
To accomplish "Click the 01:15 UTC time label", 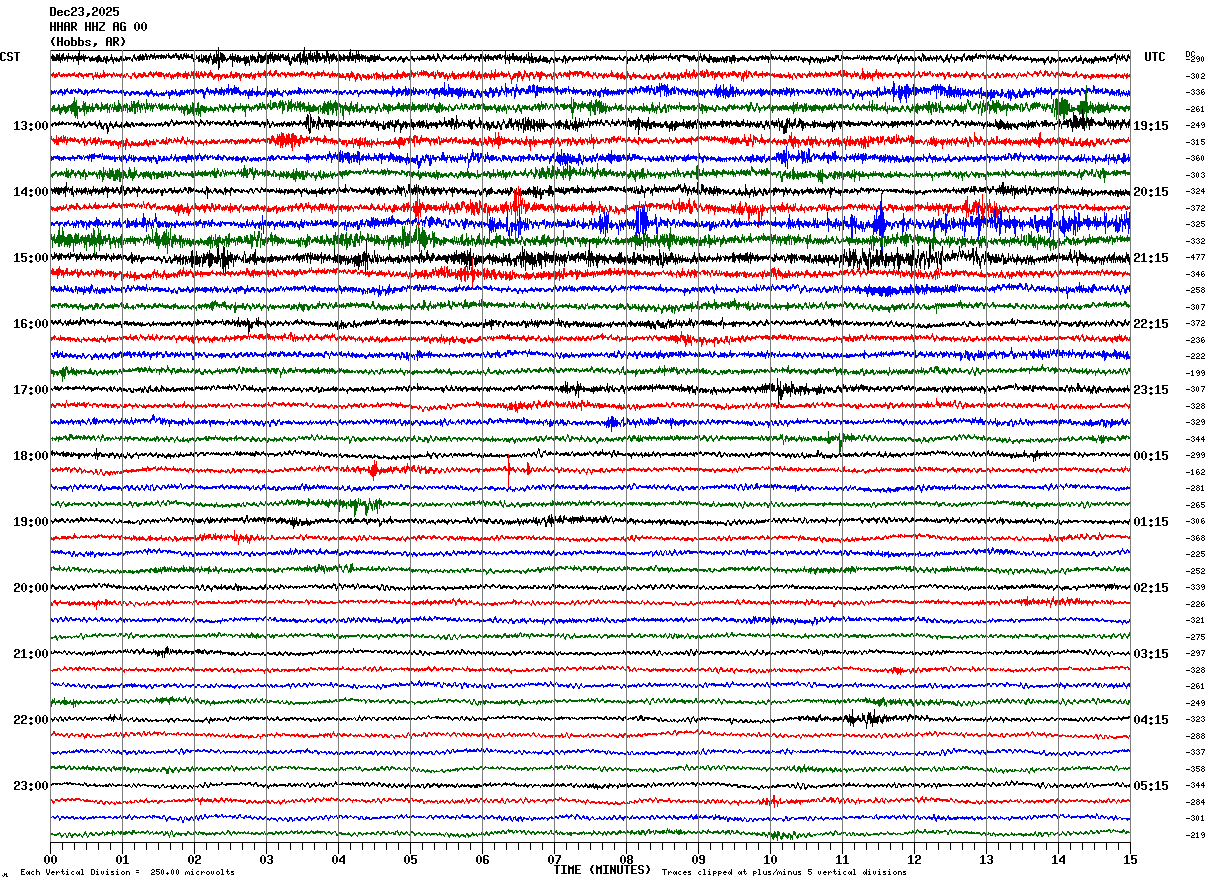I will point(1151,522).
